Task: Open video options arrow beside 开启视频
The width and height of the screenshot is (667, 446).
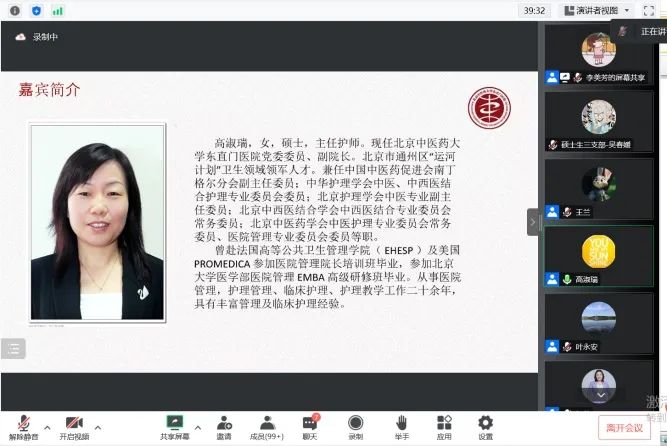Action: pos(98,427)
